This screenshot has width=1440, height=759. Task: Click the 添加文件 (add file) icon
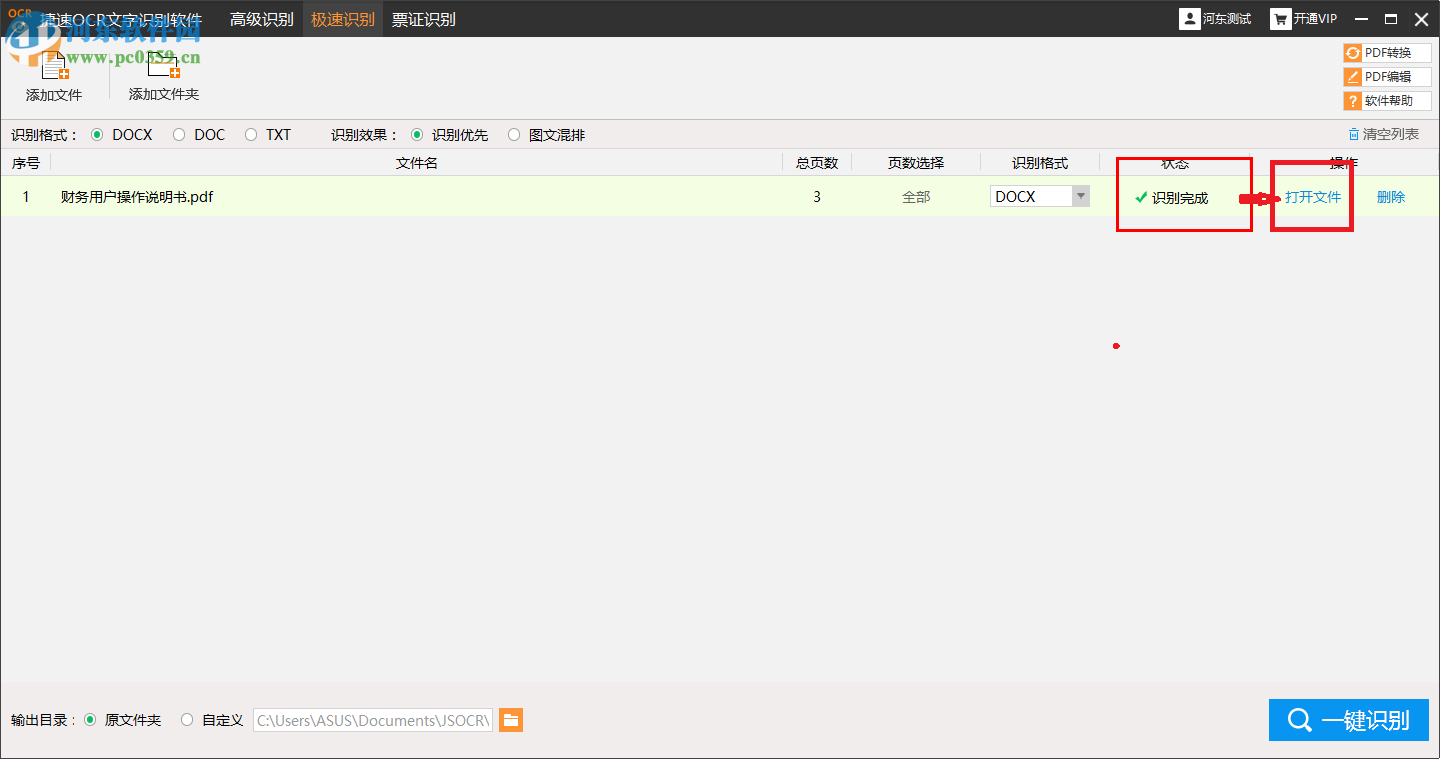point(54,63)
